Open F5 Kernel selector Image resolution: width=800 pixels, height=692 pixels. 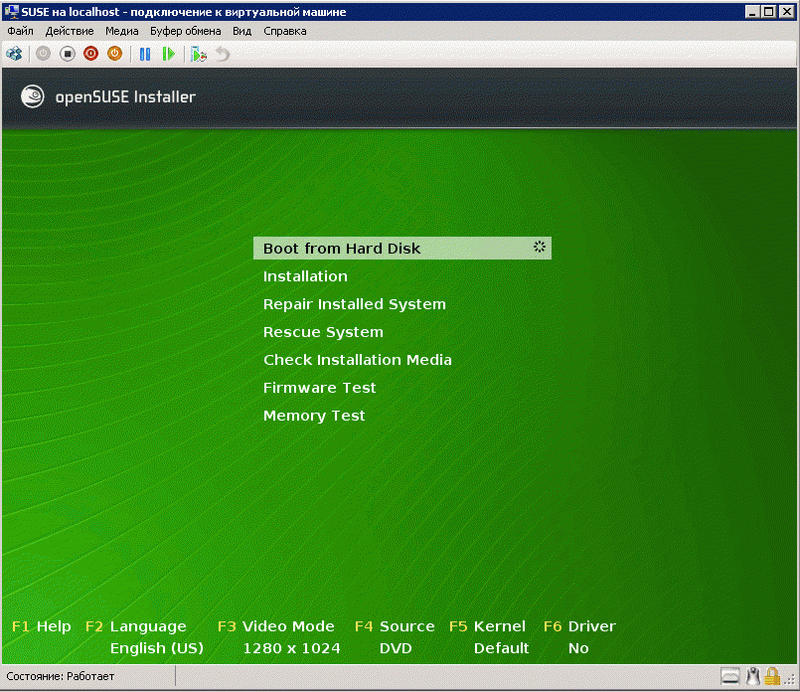pos(487,626)
